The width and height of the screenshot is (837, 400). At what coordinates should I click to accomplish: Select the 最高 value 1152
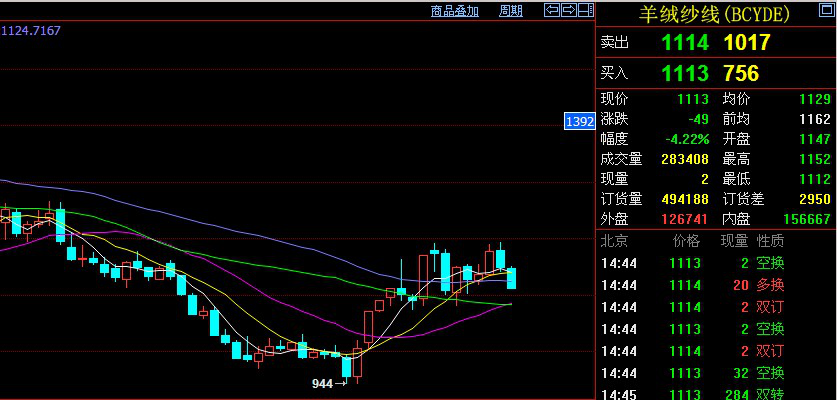[815, 159]
